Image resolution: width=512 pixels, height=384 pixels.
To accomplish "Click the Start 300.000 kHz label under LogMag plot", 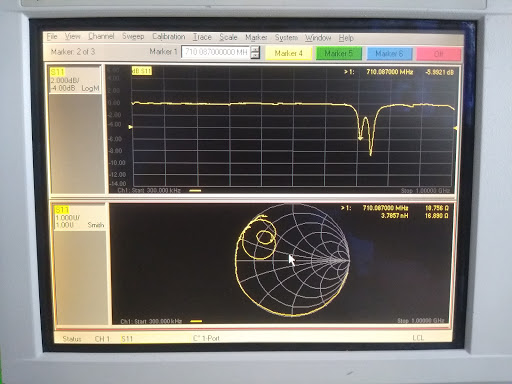I will (156, 190).
